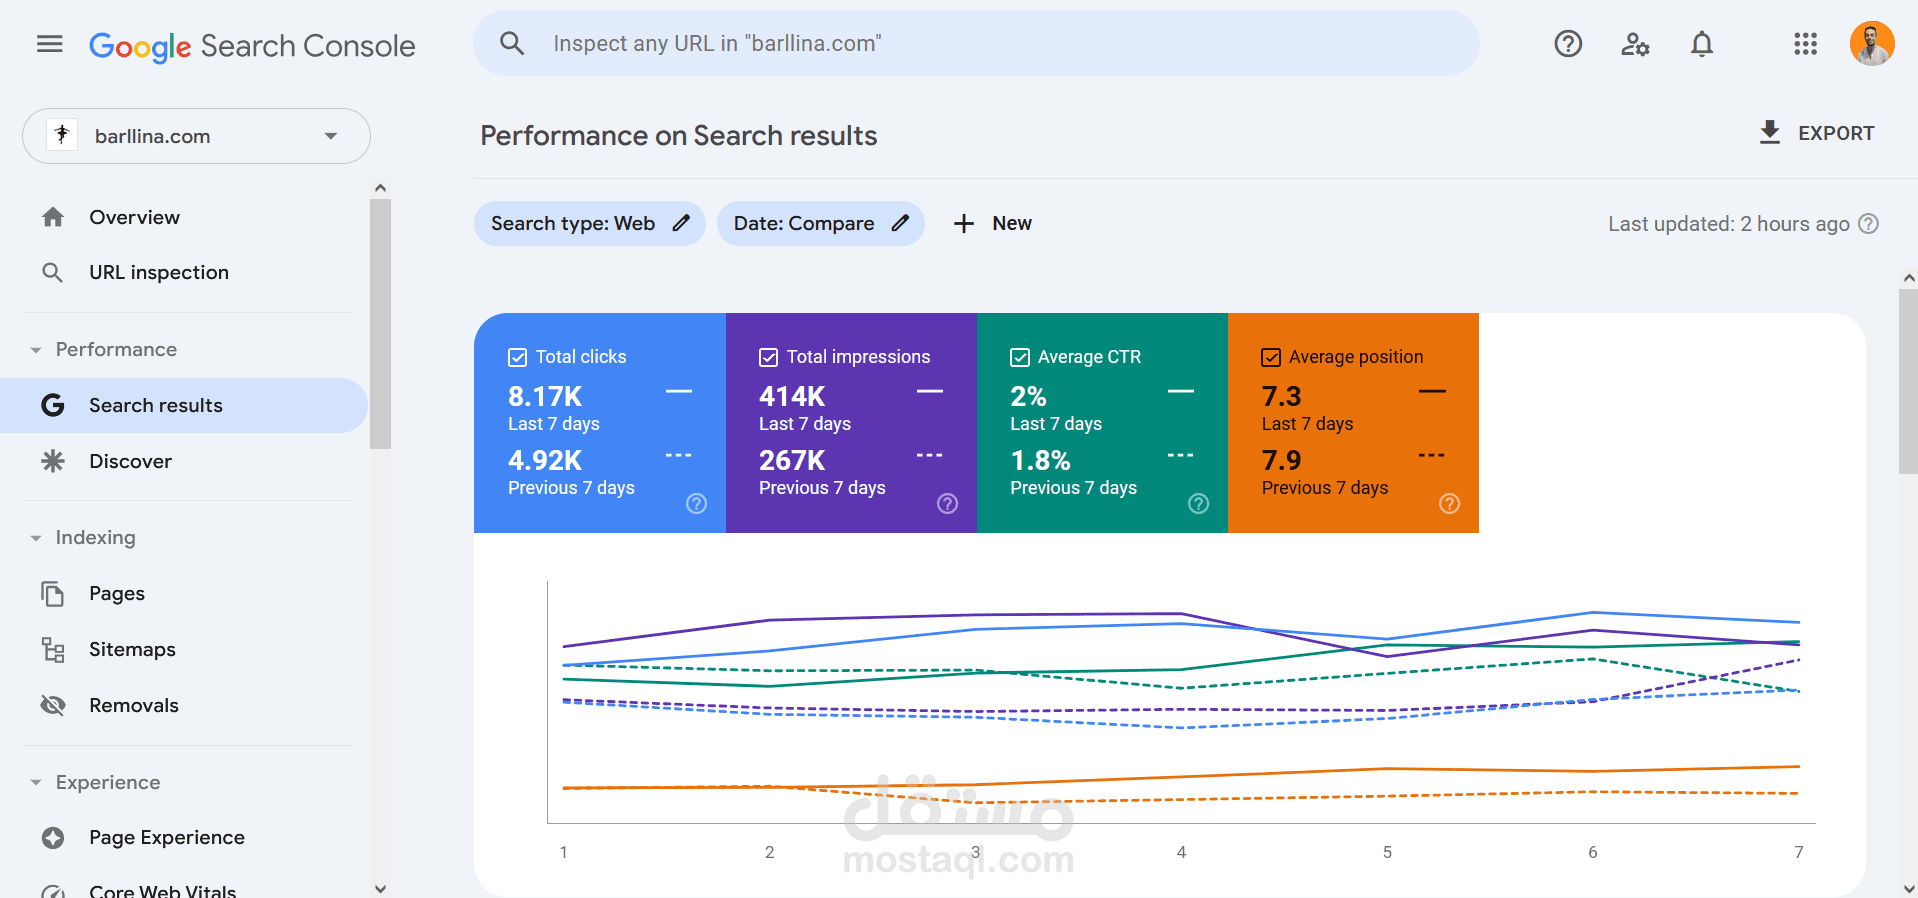Viewport: 1918px width, 898px height.
Task: Collapse the Performance section
Action: pos(36,350)
